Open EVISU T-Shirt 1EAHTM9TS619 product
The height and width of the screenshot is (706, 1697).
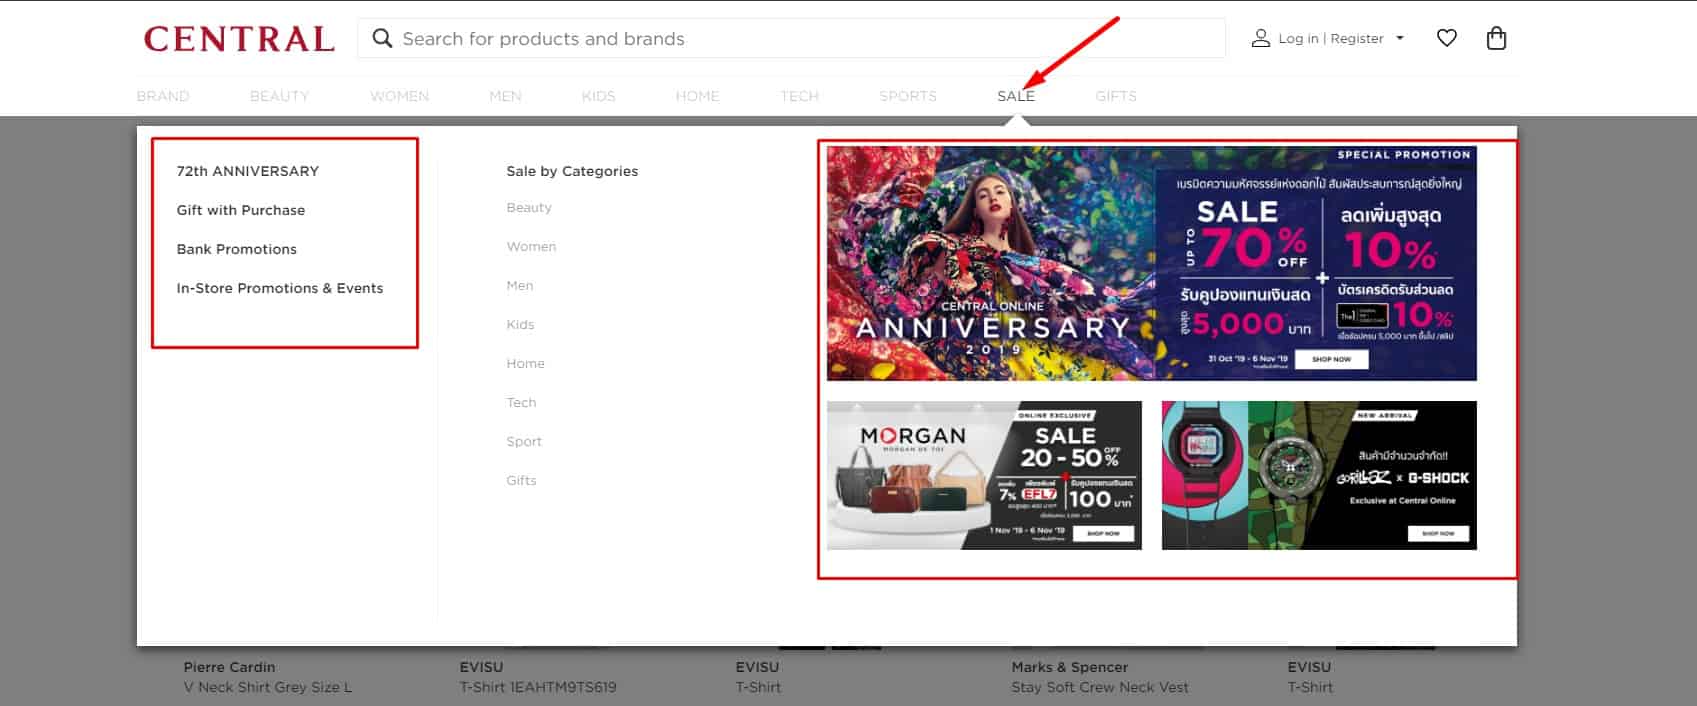(x=538, y=677)
